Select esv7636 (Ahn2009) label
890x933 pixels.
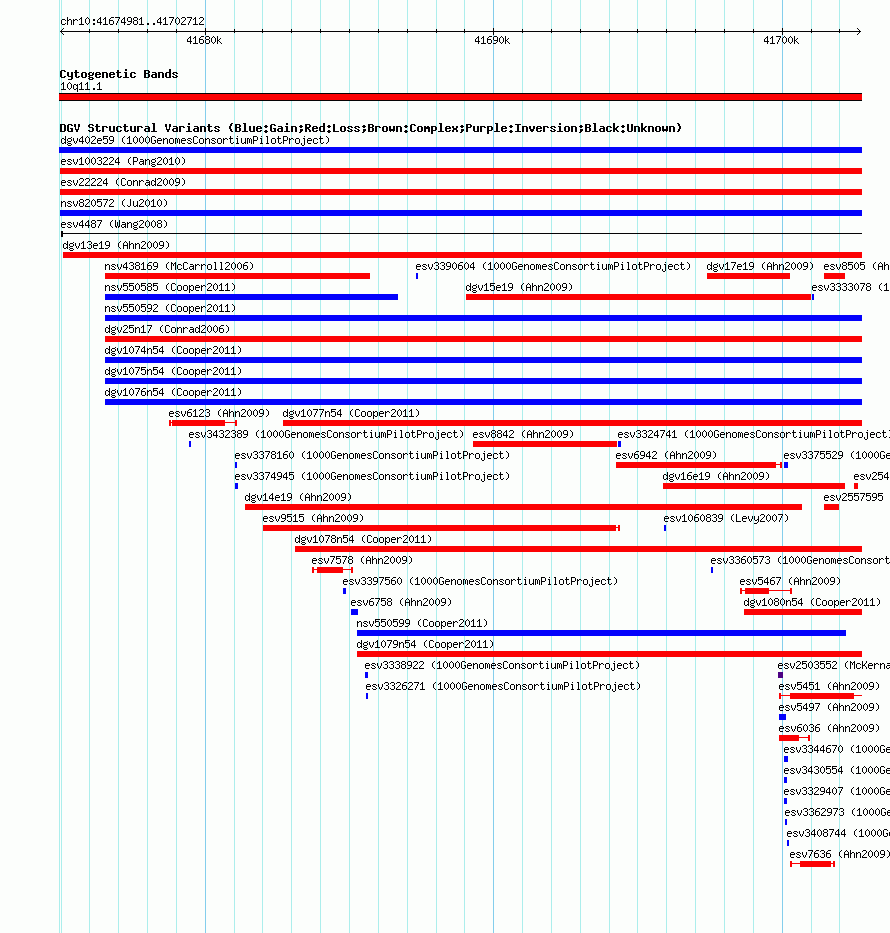839,854
